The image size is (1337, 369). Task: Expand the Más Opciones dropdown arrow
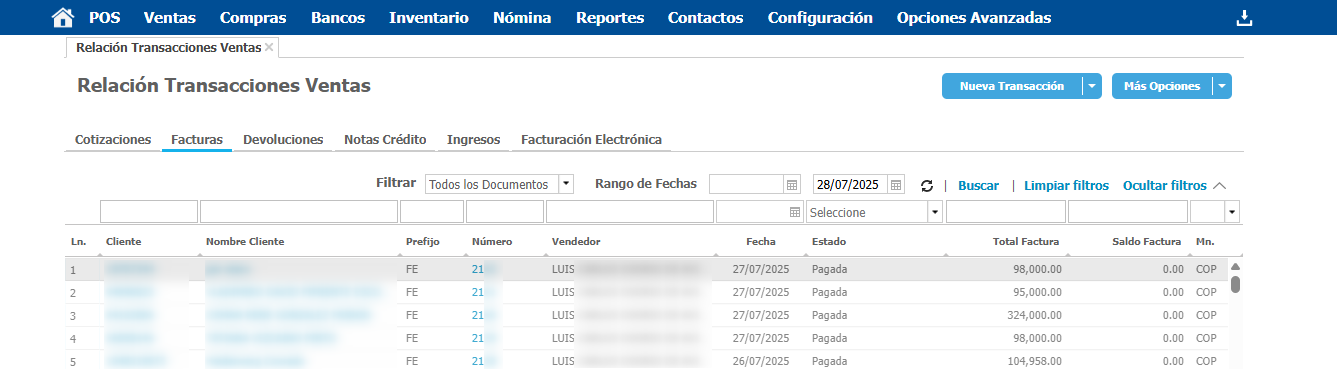(x=1222, y=87)
